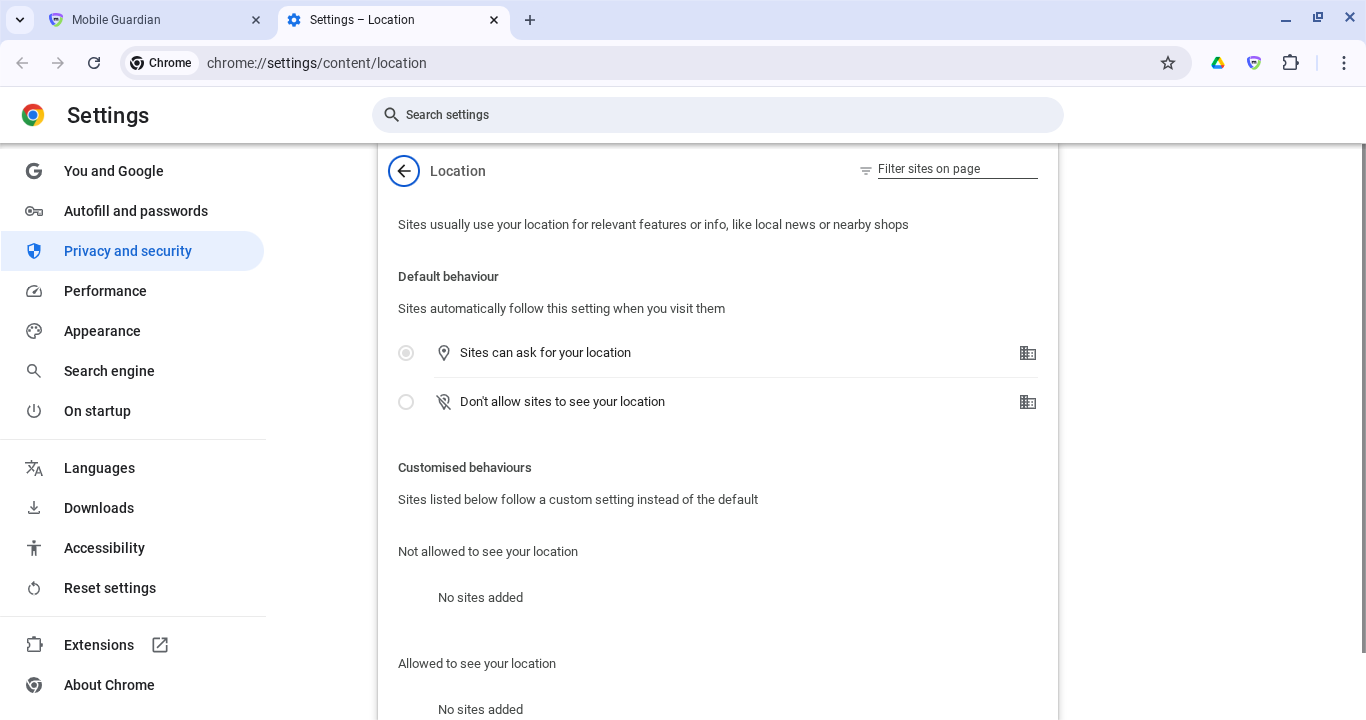The width and height of the screenshot is (1366, 720).
Task: Click the managed policy icon beside 'Don't allow sites'
Action: pos(1027,402)
